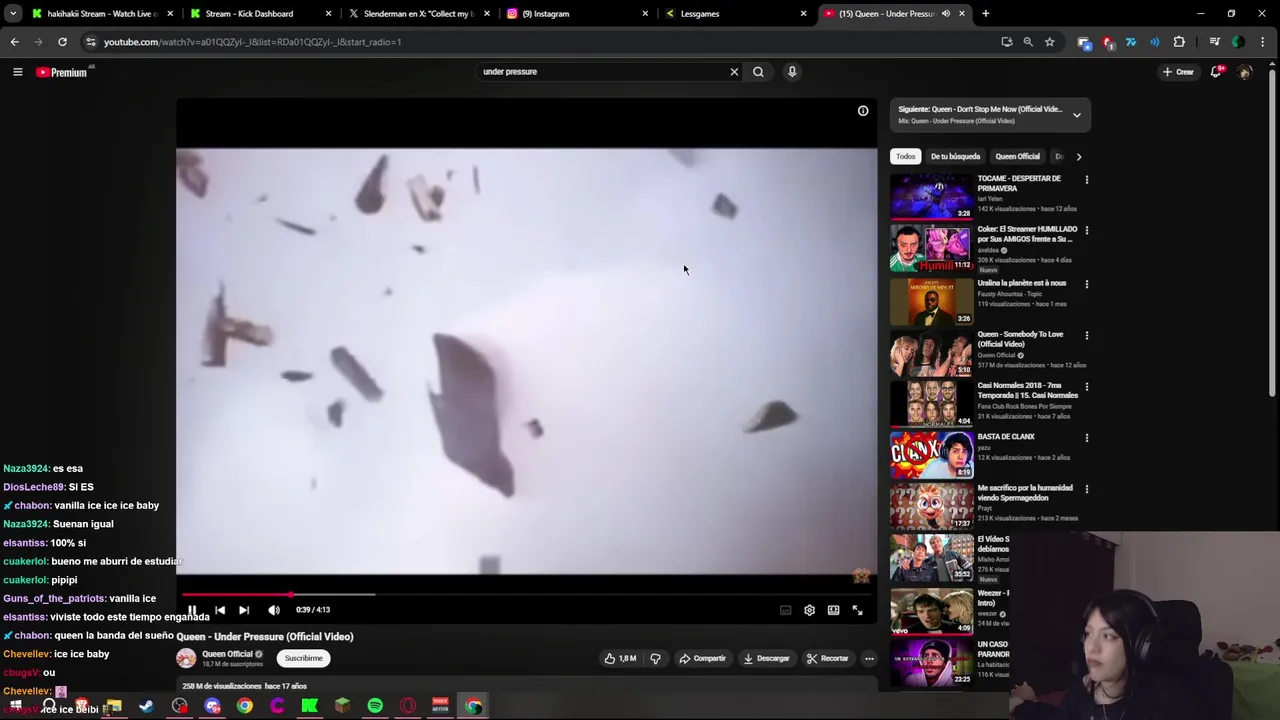Seek on the red video progress bar

pos(527,594)
